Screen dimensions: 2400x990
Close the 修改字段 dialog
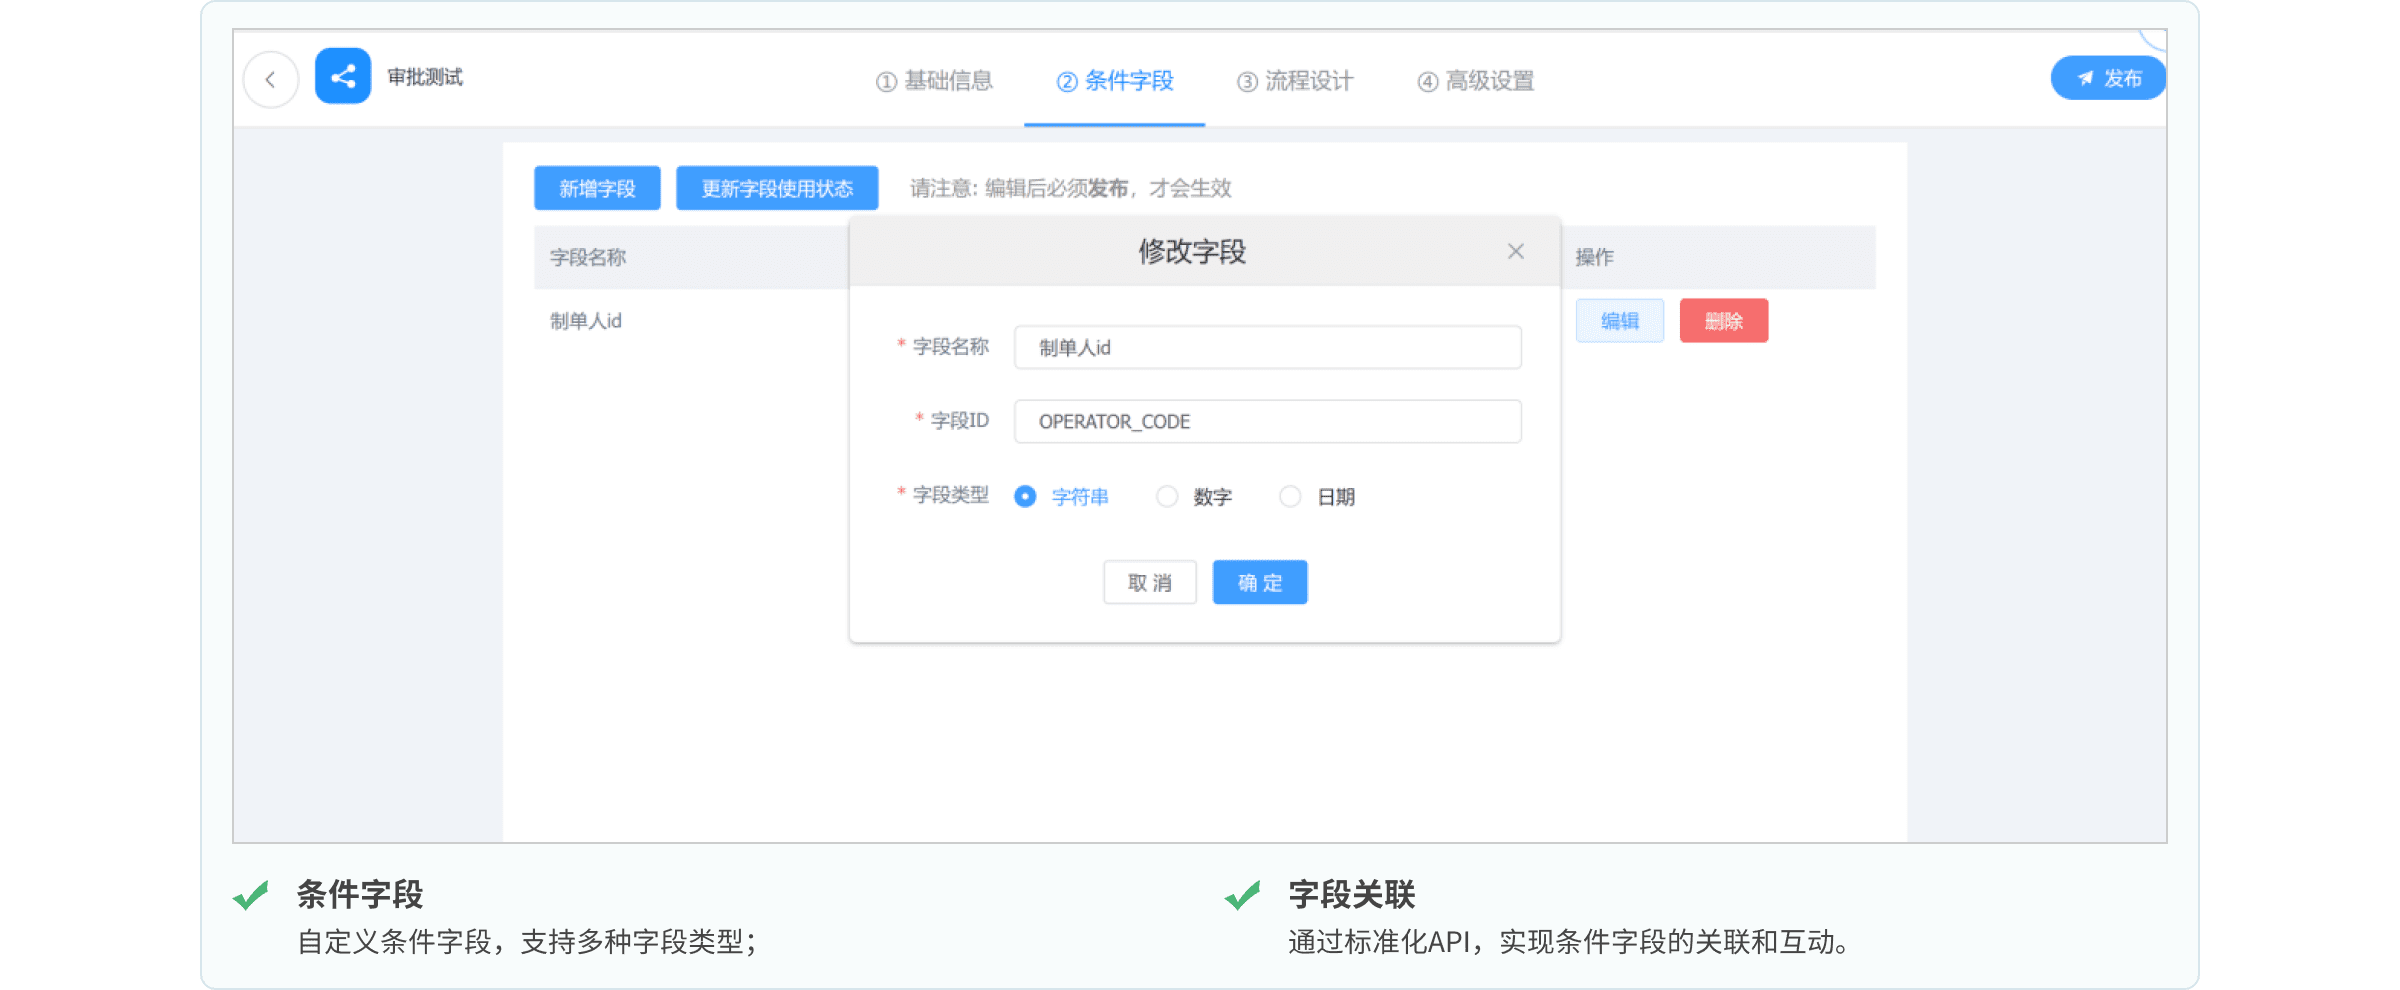pyautogui.click(x=1515, y=252)
